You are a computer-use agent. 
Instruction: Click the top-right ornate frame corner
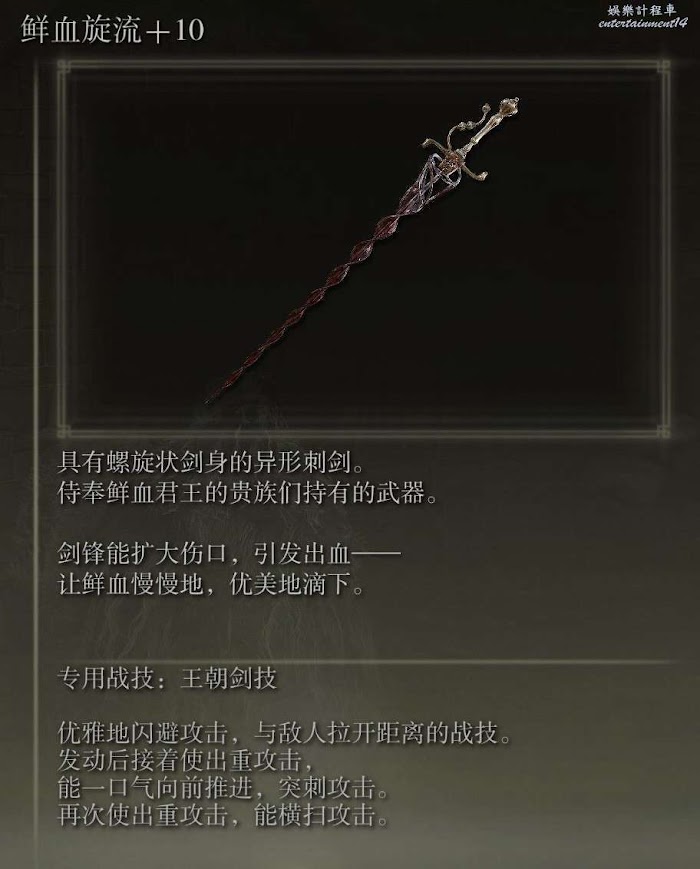[663, 68]
